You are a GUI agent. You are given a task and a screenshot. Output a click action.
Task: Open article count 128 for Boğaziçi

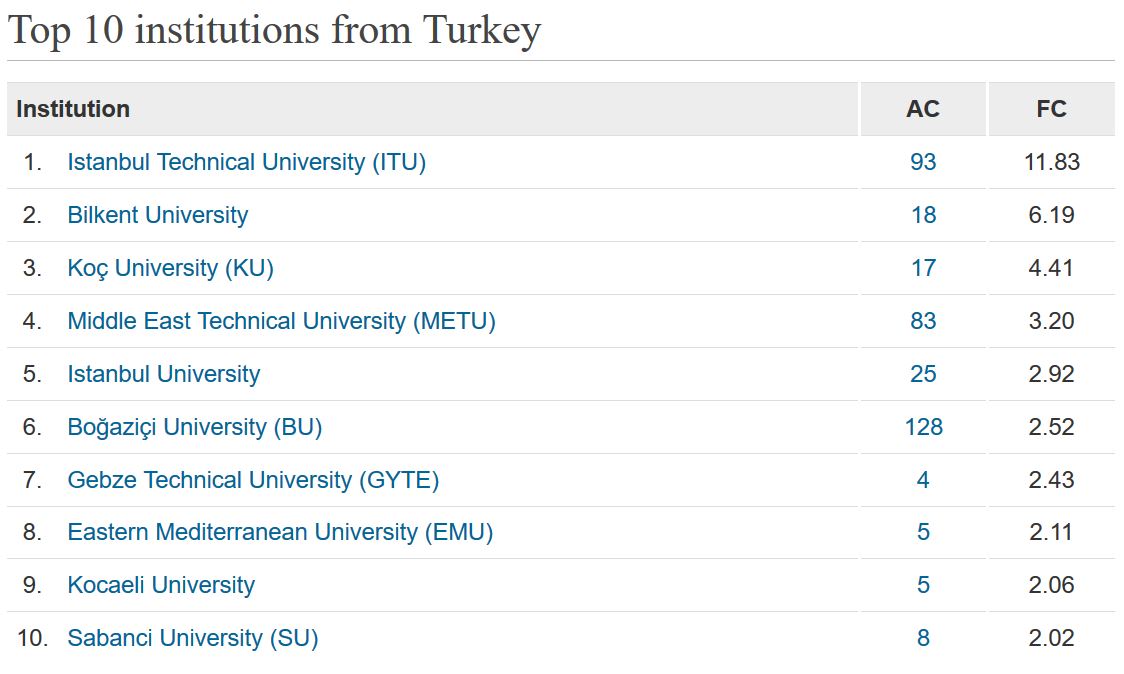pyautogui.click(x=923, y=427)
